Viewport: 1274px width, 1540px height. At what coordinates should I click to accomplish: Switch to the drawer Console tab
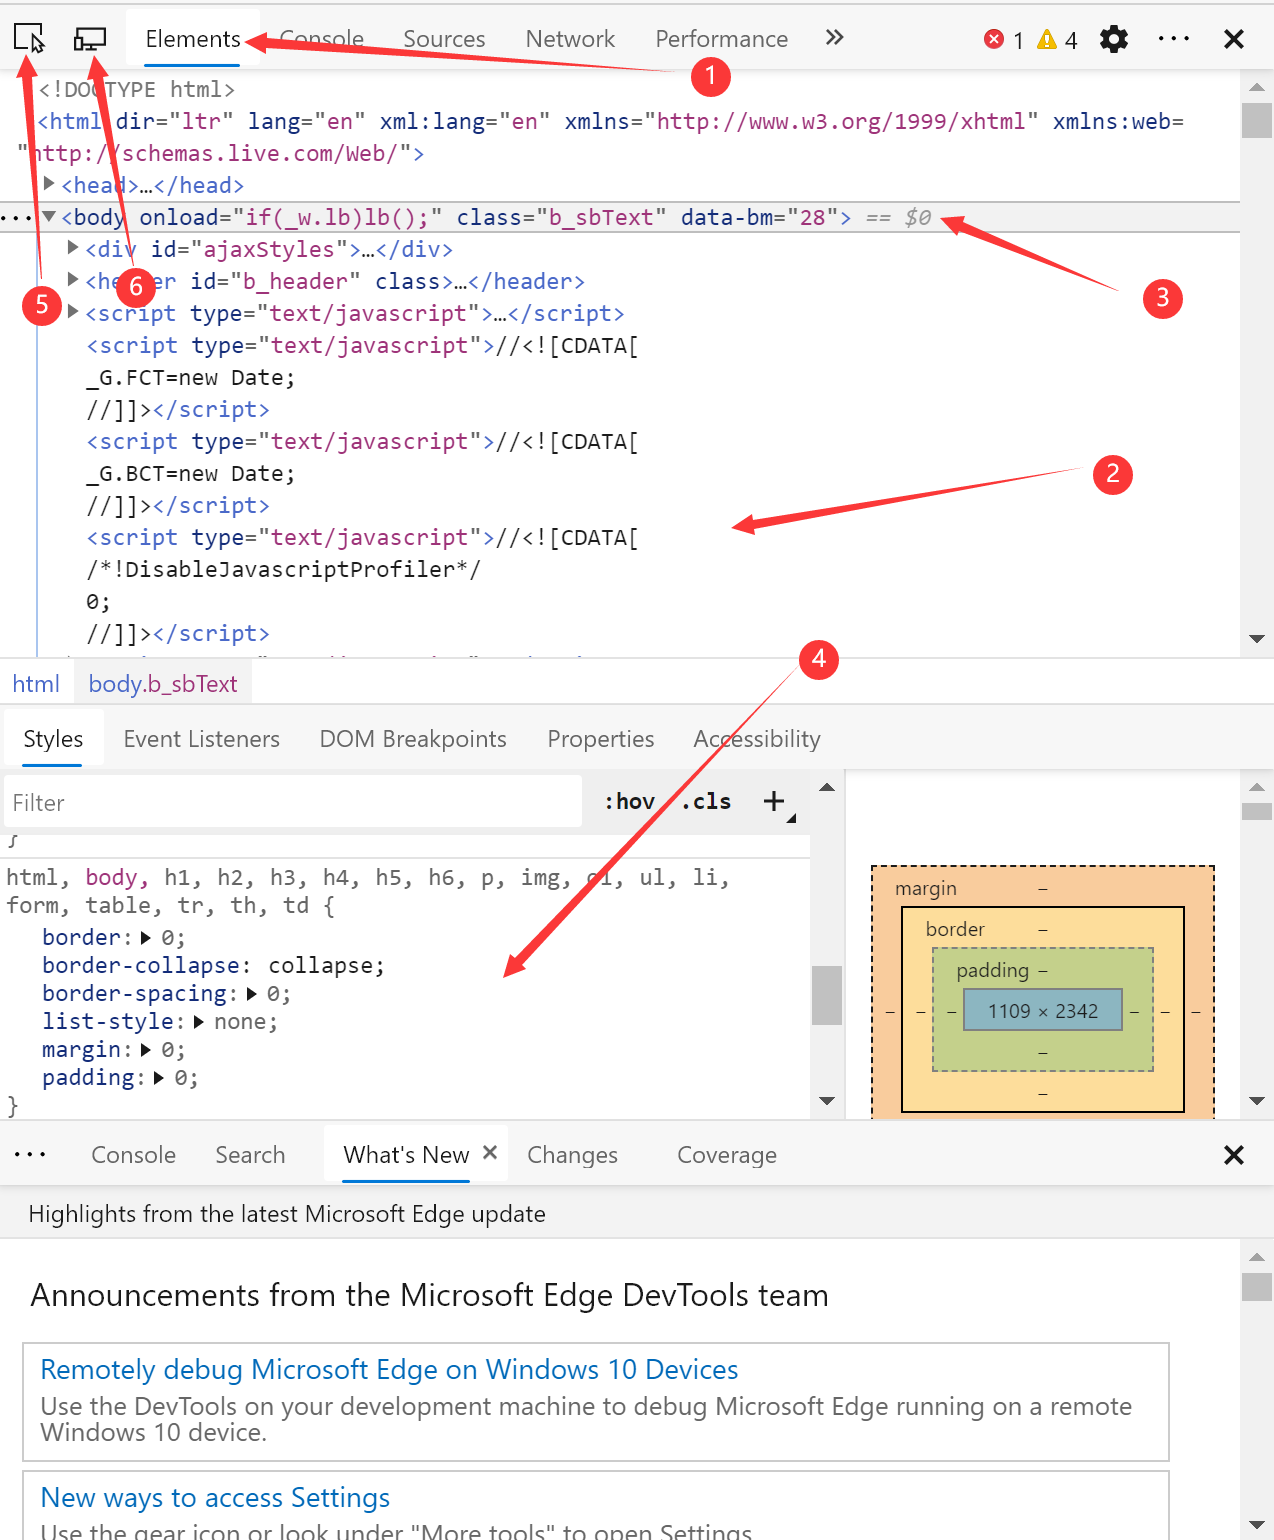133,1155
